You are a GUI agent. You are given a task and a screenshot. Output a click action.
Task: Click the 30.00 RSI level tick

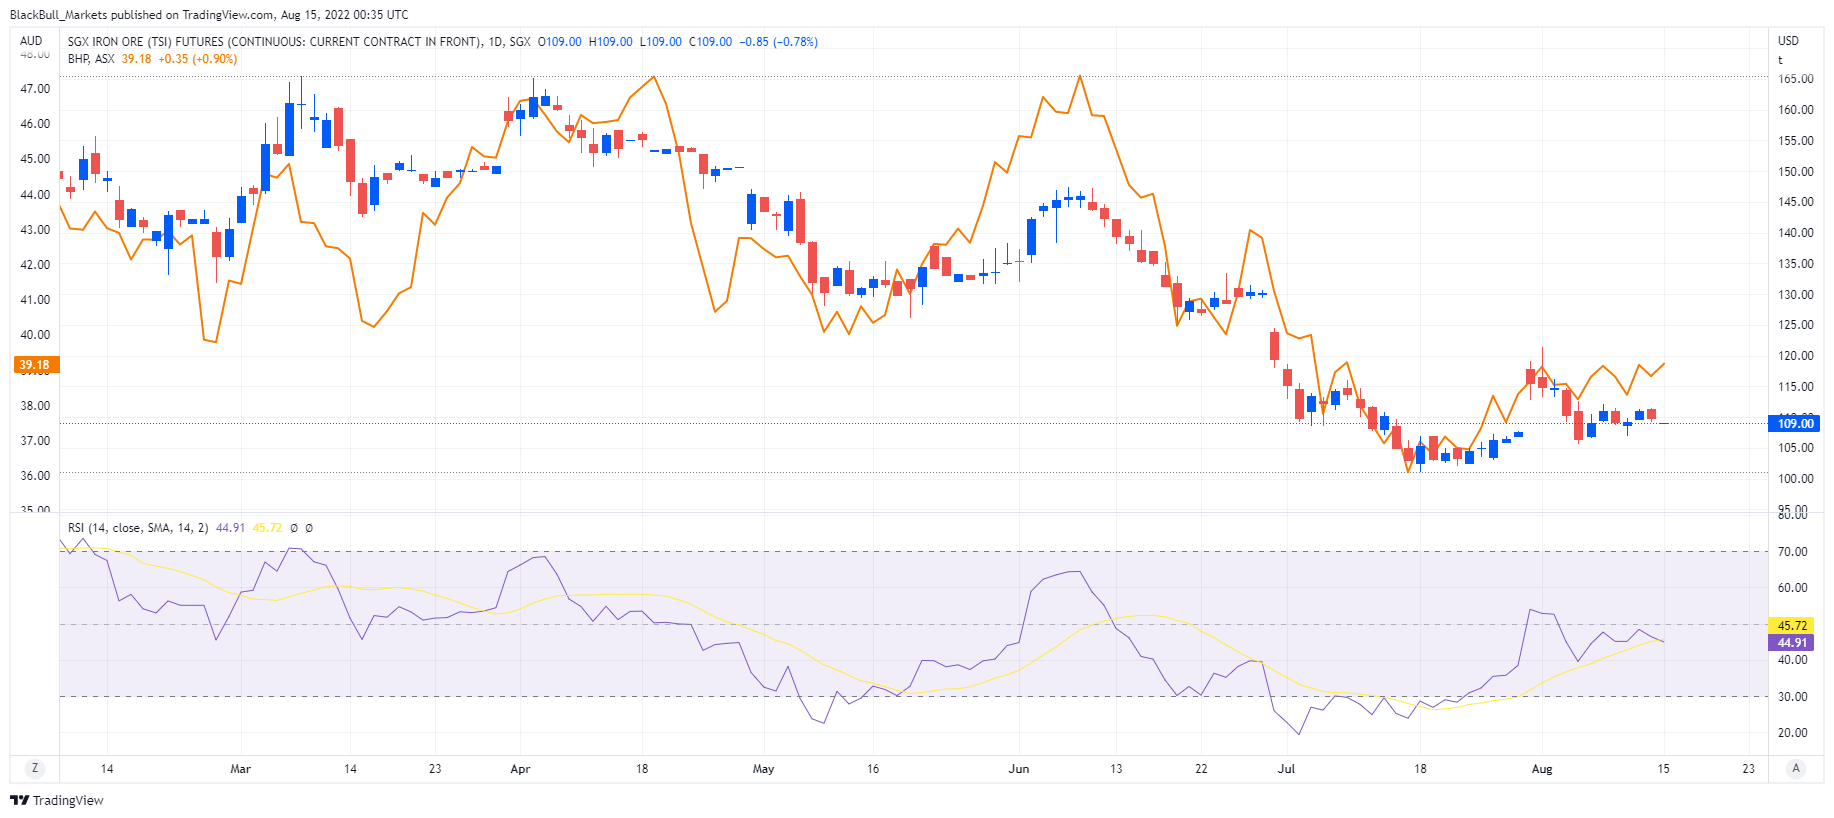coord(1792,697)
